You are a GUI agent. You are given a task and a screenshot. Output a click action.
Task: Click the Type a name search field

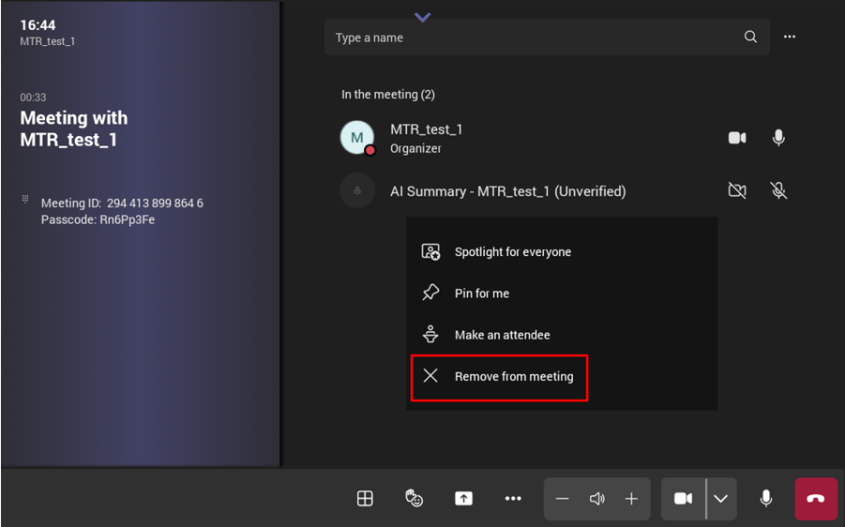click(x=530, y=38)
